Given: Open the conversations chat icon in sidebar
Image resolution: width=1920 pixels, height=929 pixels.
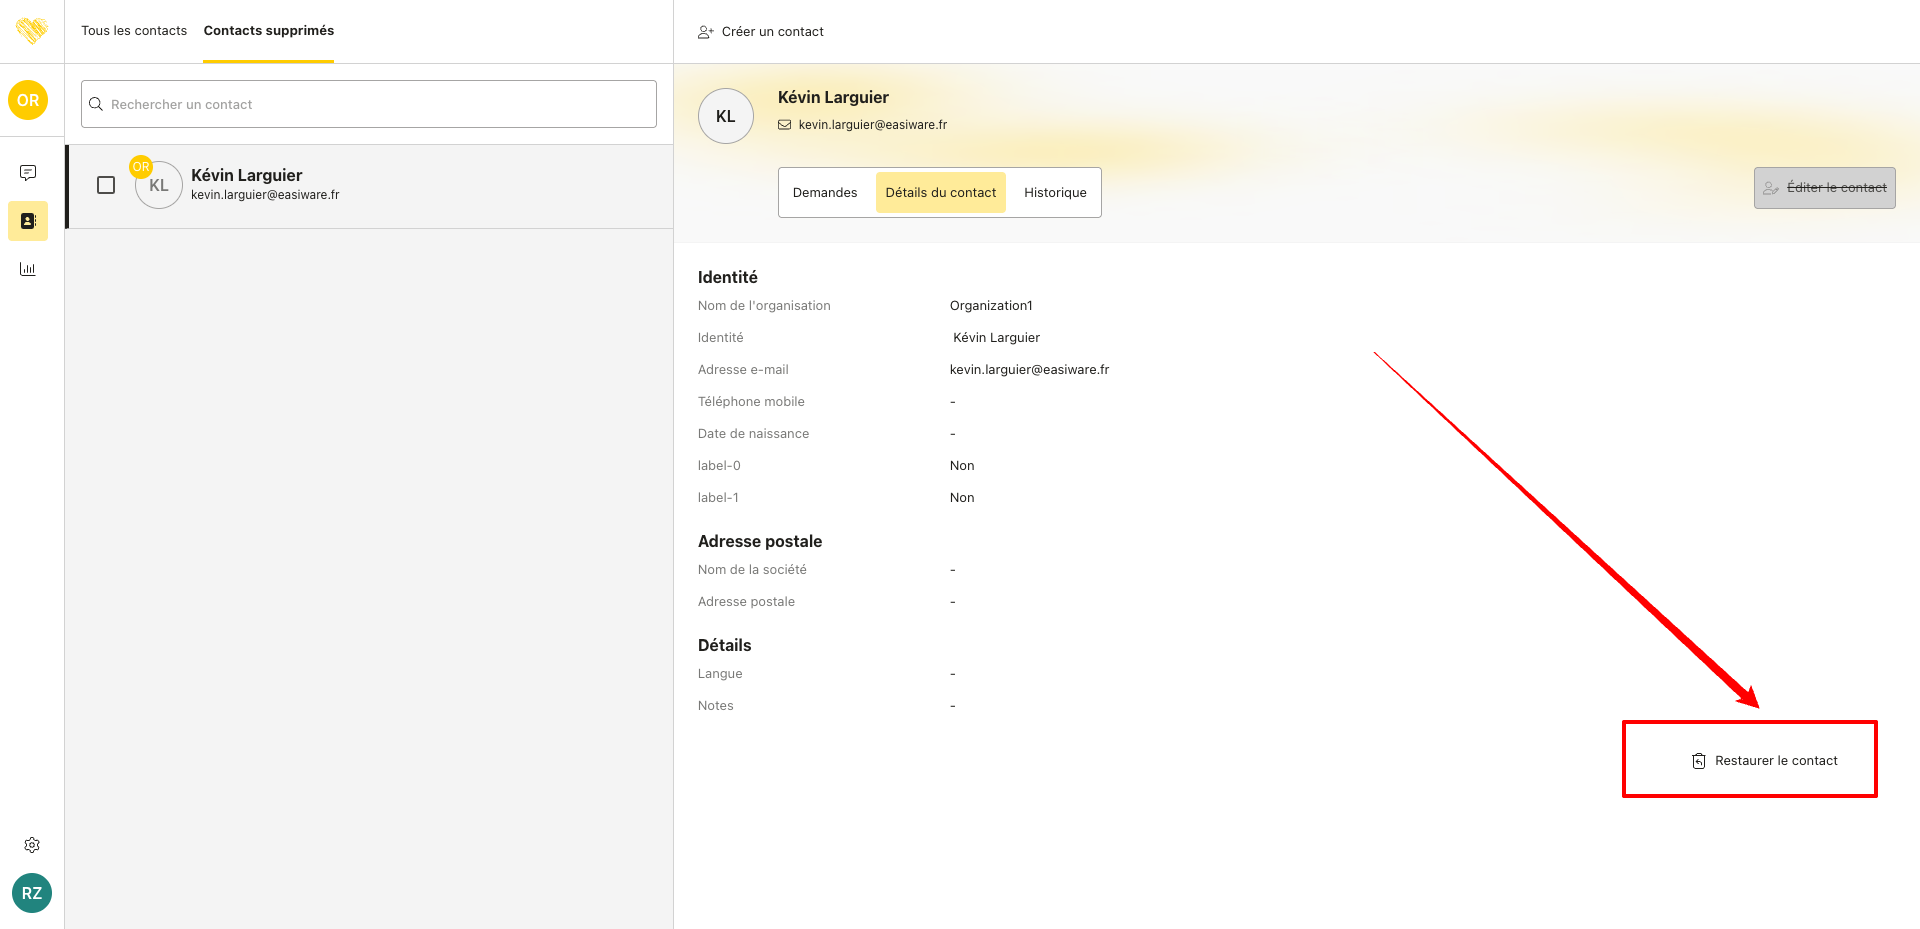Looking at the screenshot, I should coord(28,173).
